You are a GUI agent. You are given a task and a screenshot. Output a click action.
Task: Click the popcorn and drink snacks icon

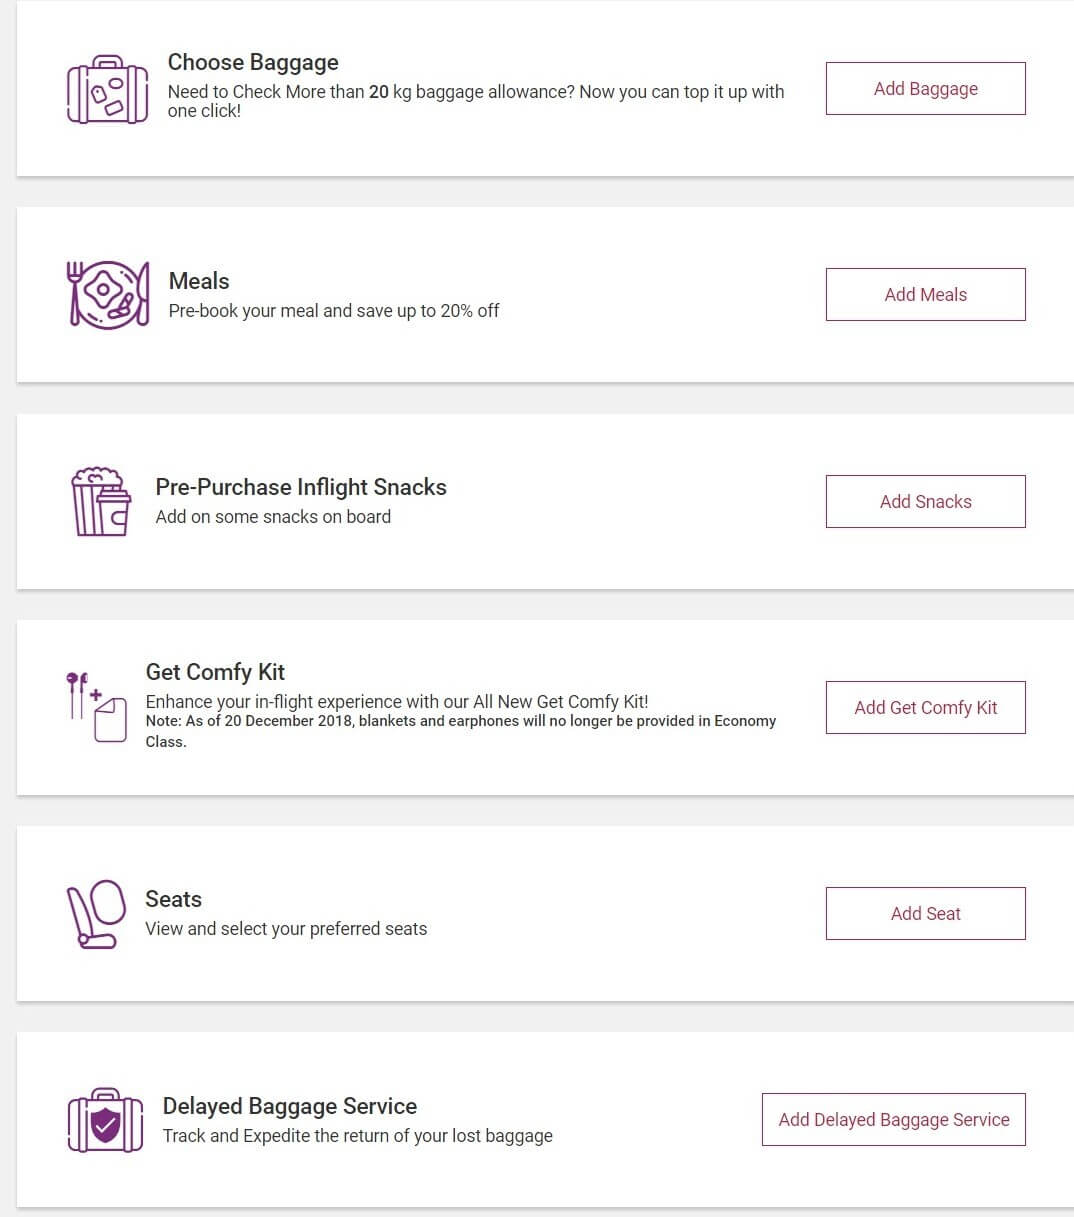101,501
